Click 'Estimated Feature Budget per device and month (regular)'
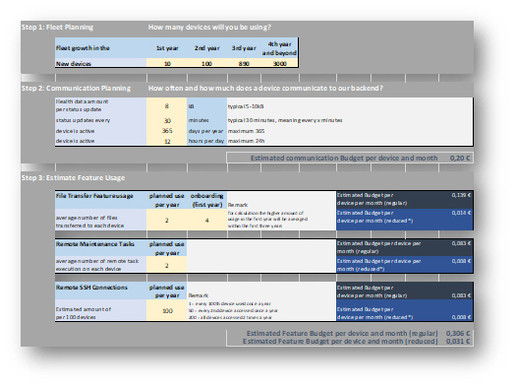The image size is (516, 389). pyautogui.click(x=342, y=333)
